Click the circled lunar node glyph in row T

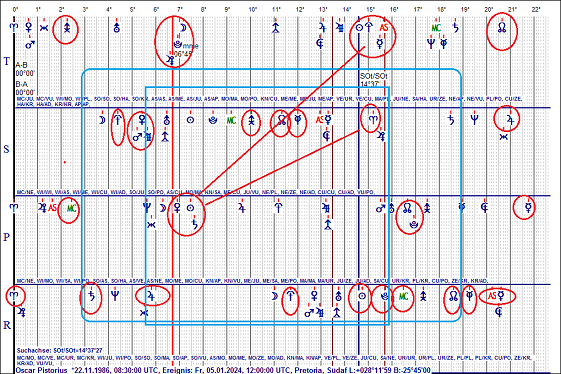point(502,28)
